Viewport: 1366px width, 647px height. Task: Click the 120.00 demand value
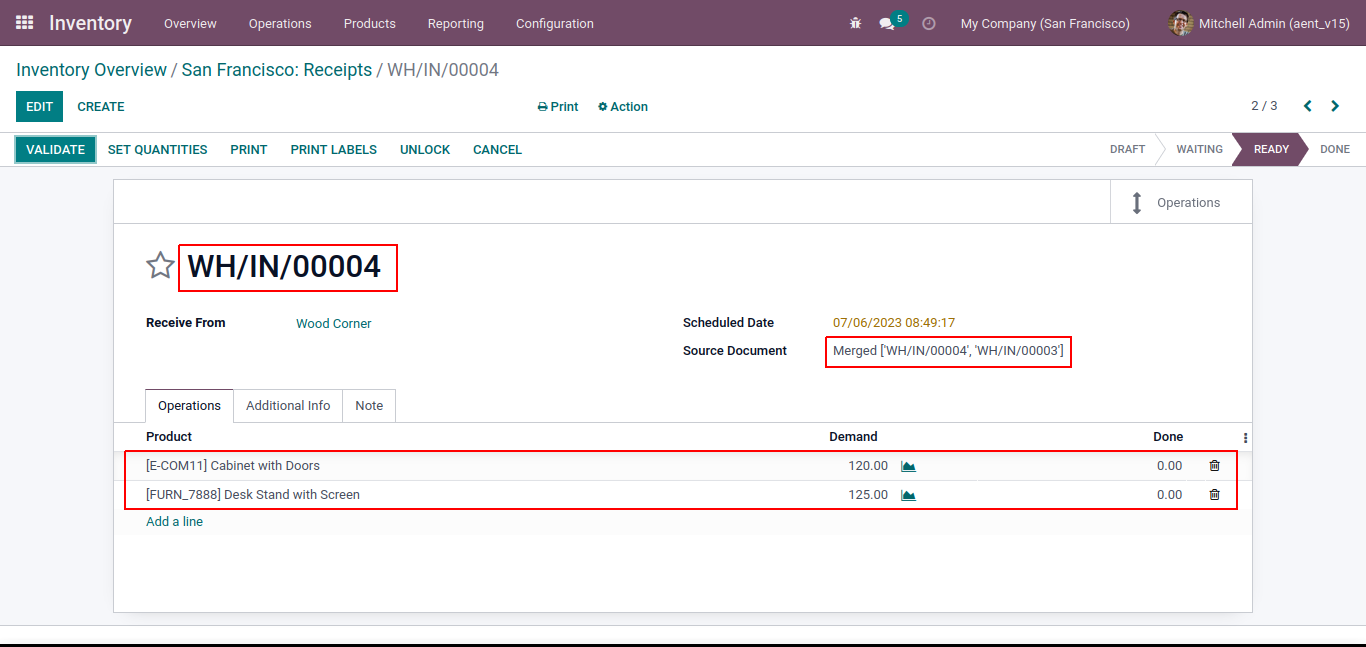pos(868,466)
